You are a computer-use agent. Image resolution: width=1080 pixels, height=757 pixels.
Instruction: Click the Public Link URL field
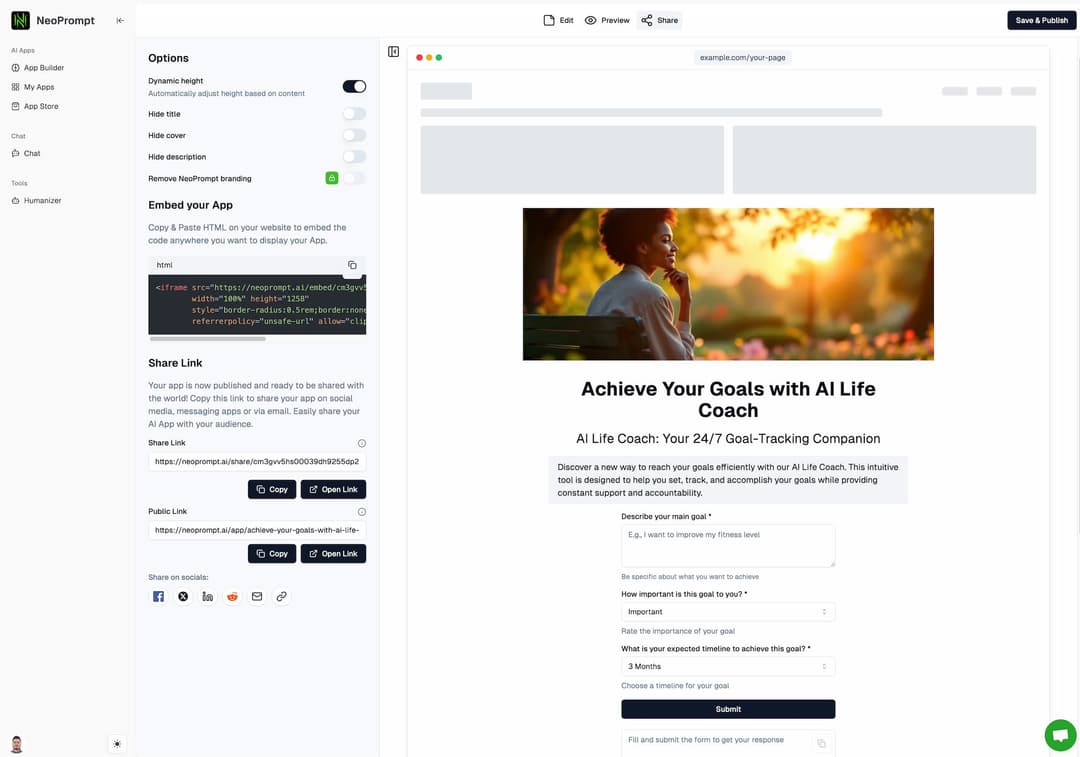[x=257, y=530]
